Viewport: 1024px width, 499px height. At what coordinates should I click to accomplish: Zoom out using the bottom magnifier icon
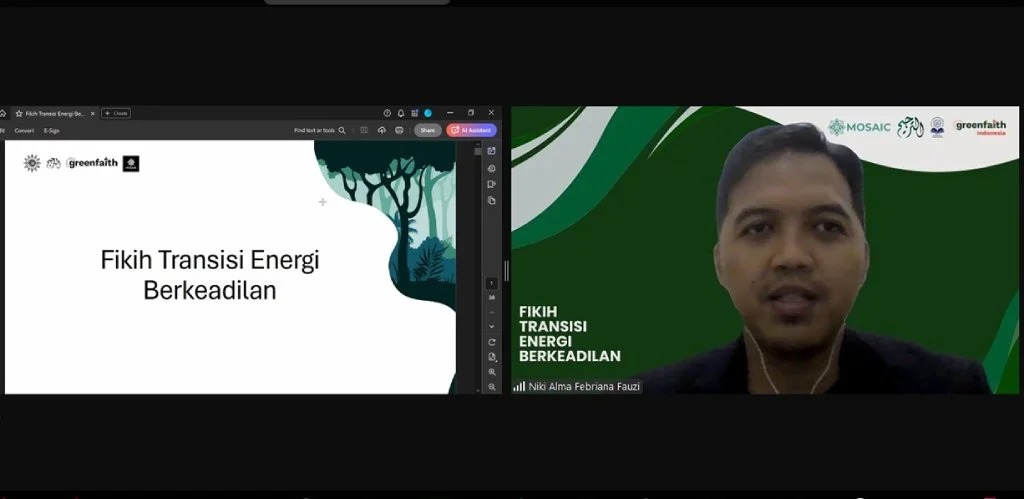492,386
